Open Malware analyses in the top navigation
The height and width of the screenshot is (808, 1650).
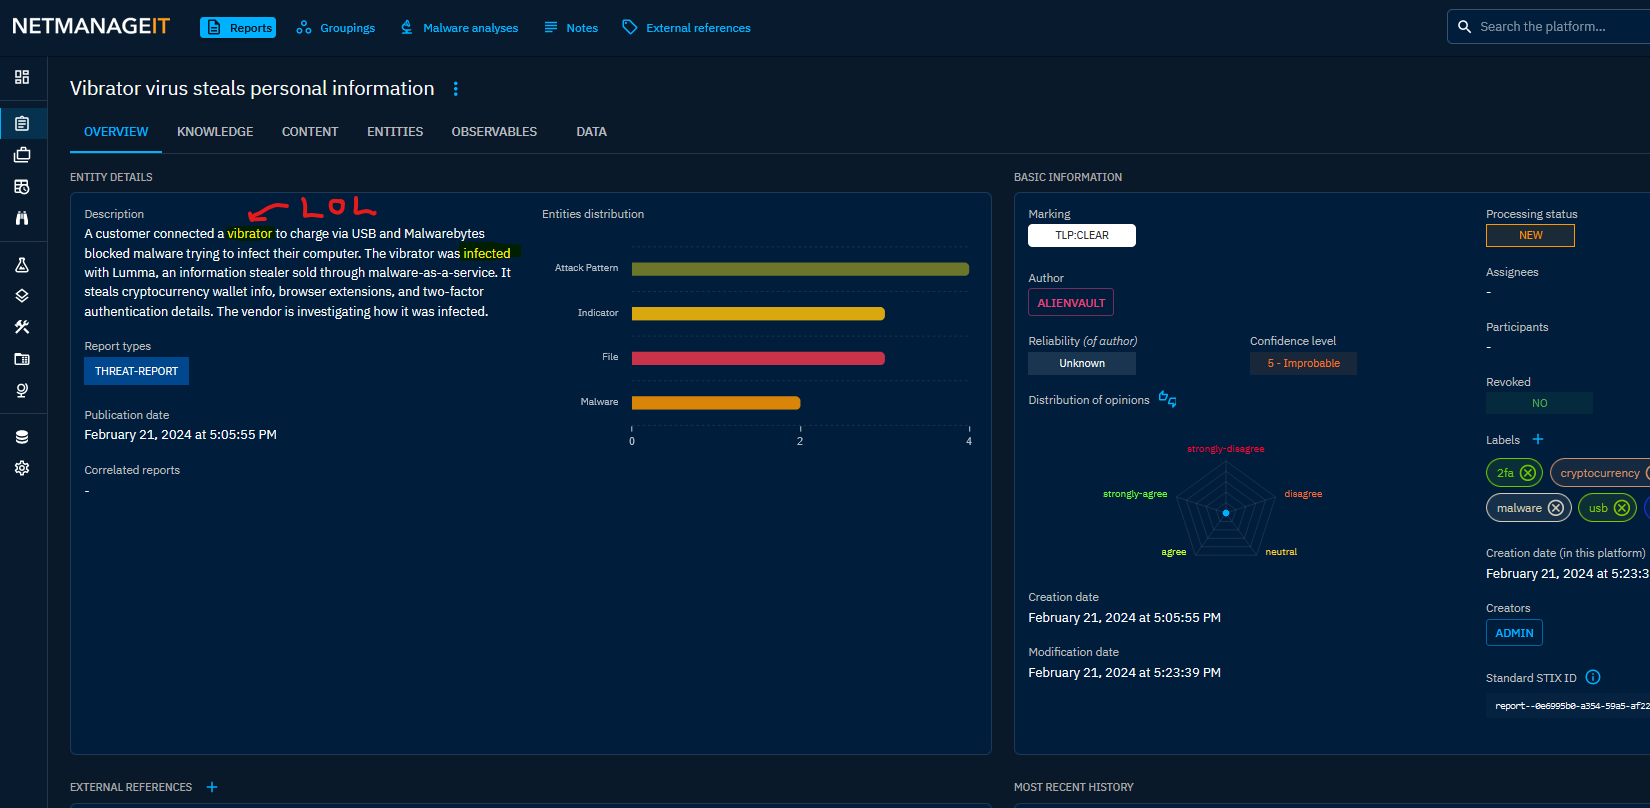pos(459,28)
